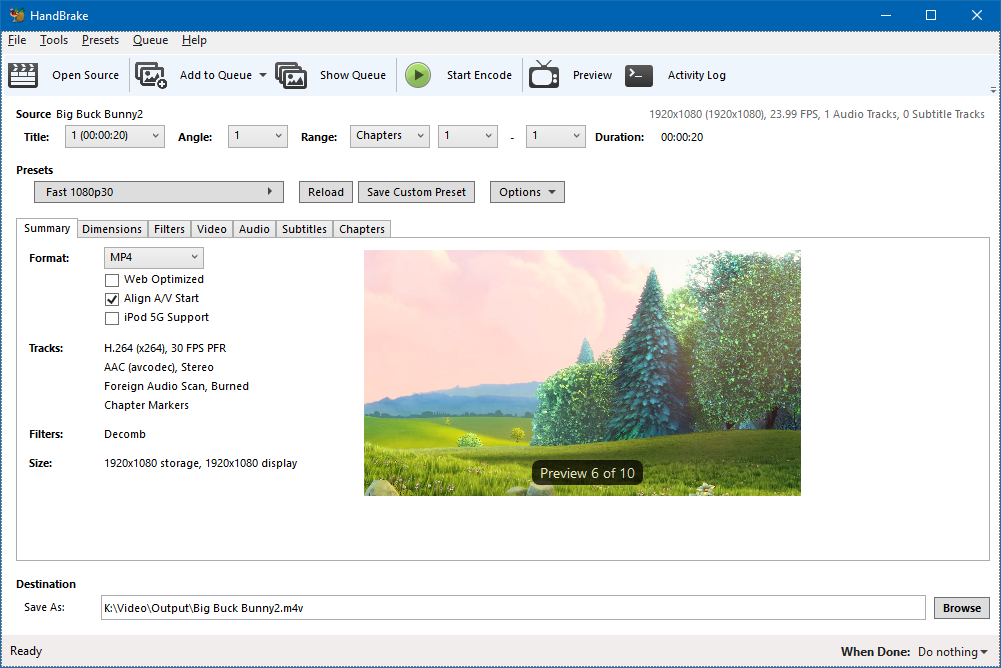1001x668 pixels.
Task: Open the Fast 1080p30 presets selector
Action: tap(159, 192)
